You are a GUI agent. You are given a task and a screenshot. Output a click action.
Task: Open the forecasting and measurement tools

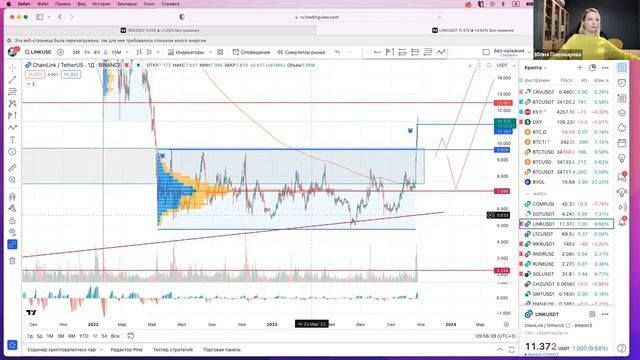pos(12,116)
